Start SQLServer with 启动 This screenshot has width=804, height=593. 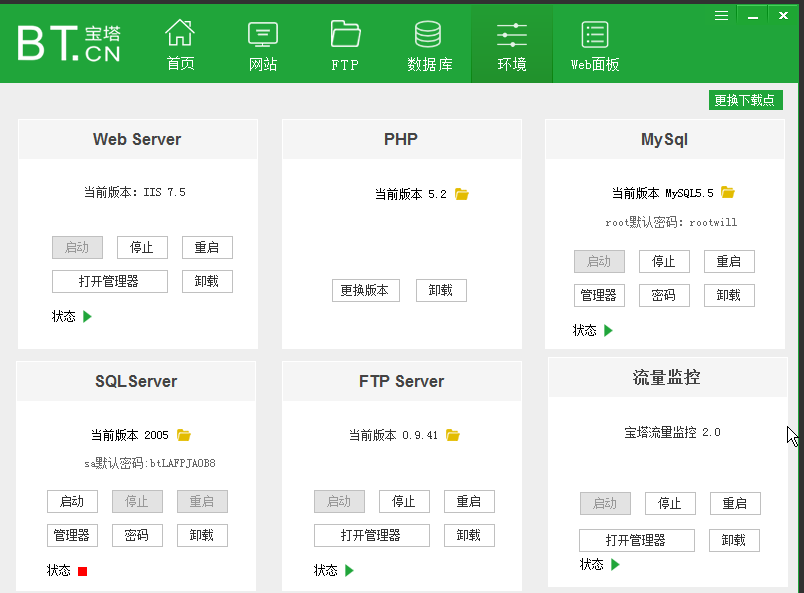coord(72,501)
